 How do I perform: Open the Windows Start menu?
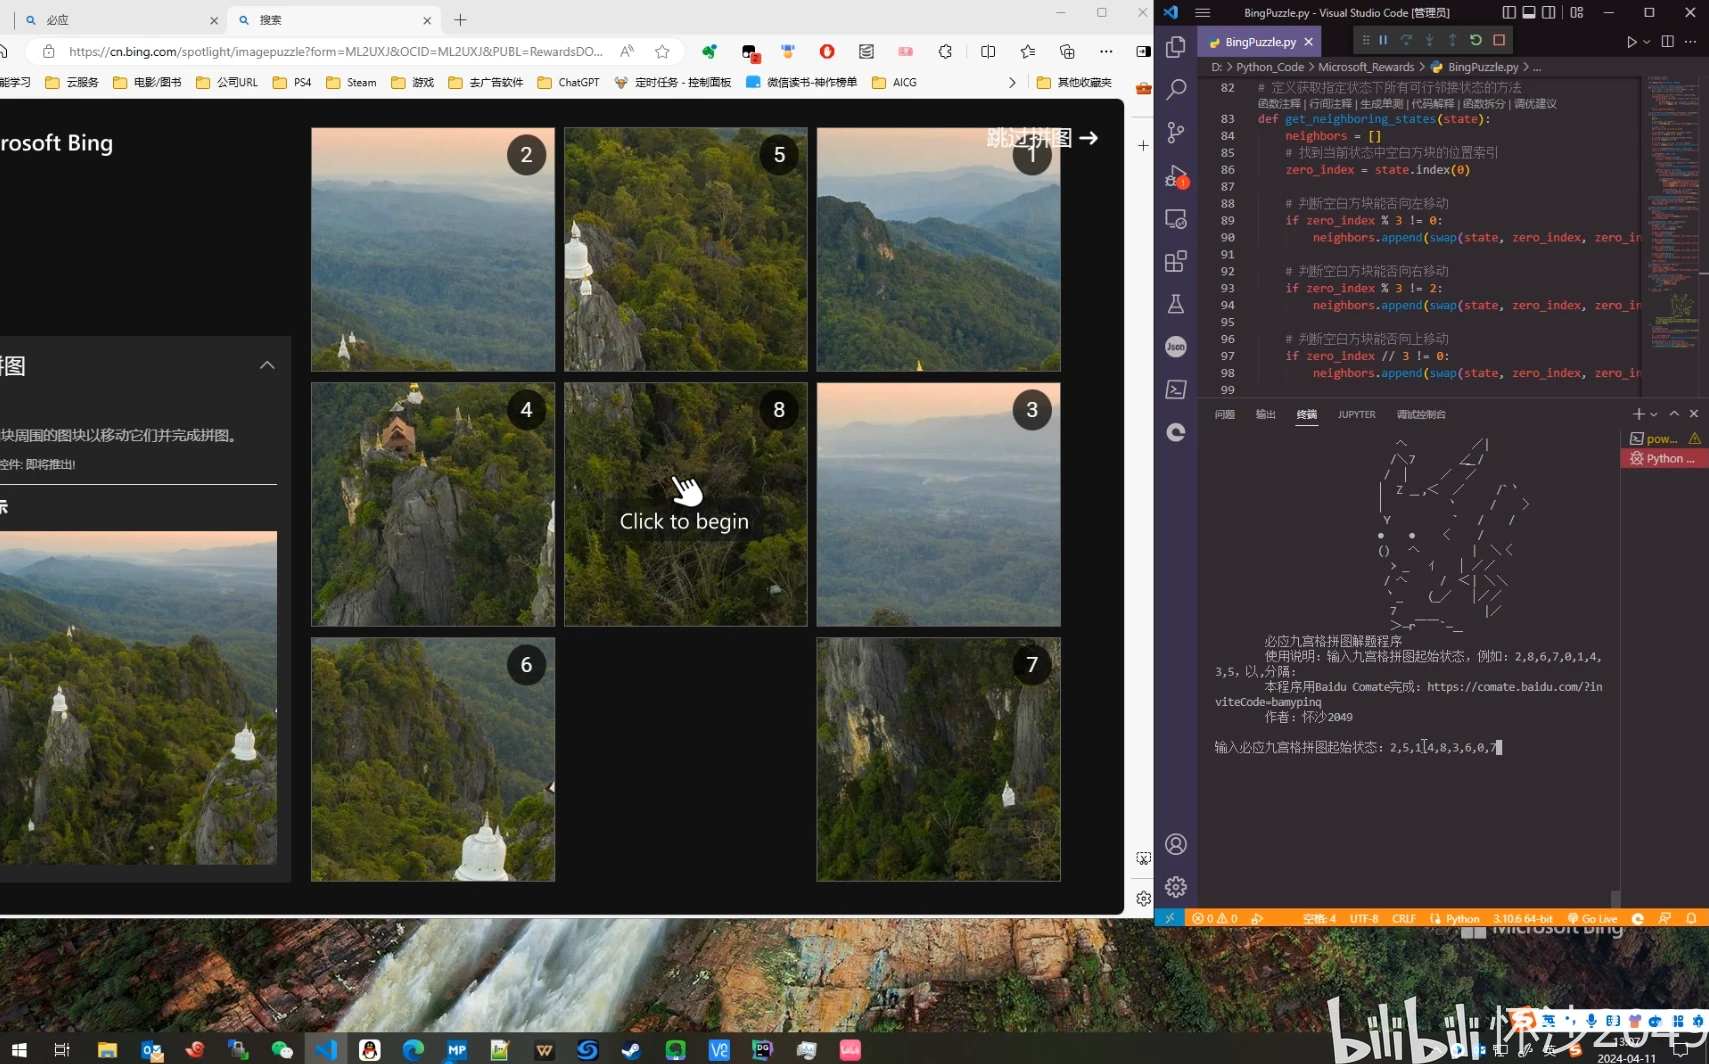(18, 1049)
